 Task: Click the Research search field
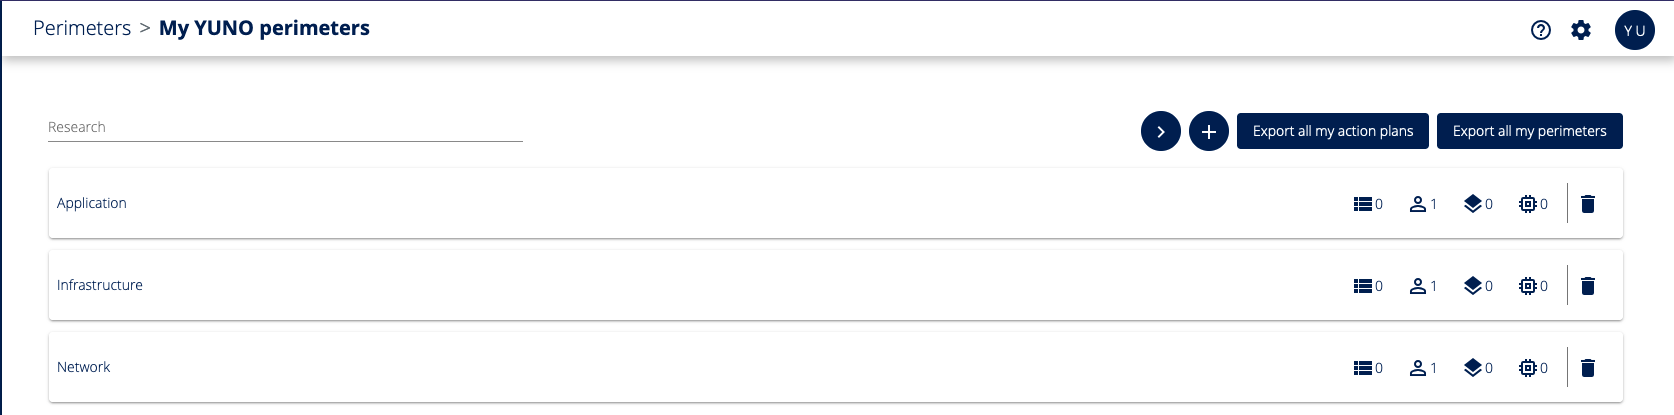(285, 128)
